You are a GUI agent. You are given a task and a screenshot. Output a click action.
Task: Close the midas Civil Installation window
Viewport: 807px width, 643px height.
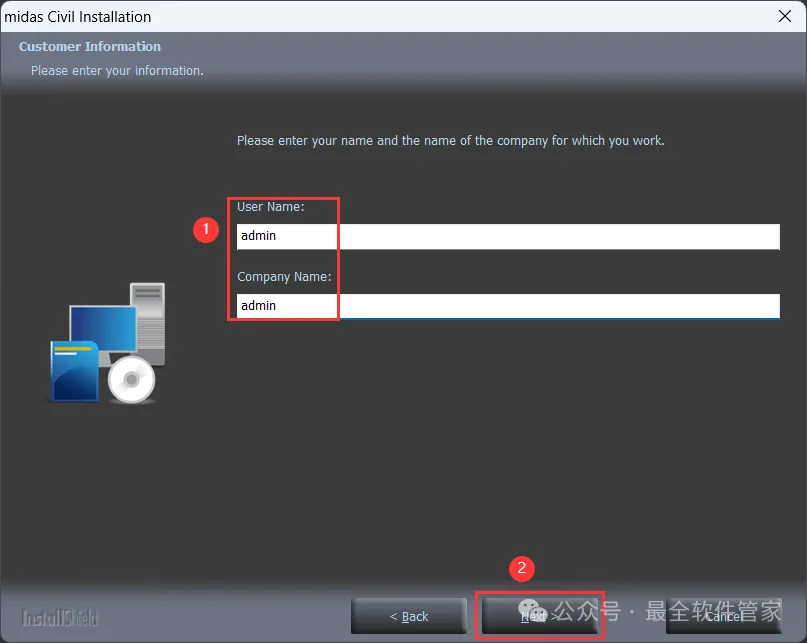point(785,16)
